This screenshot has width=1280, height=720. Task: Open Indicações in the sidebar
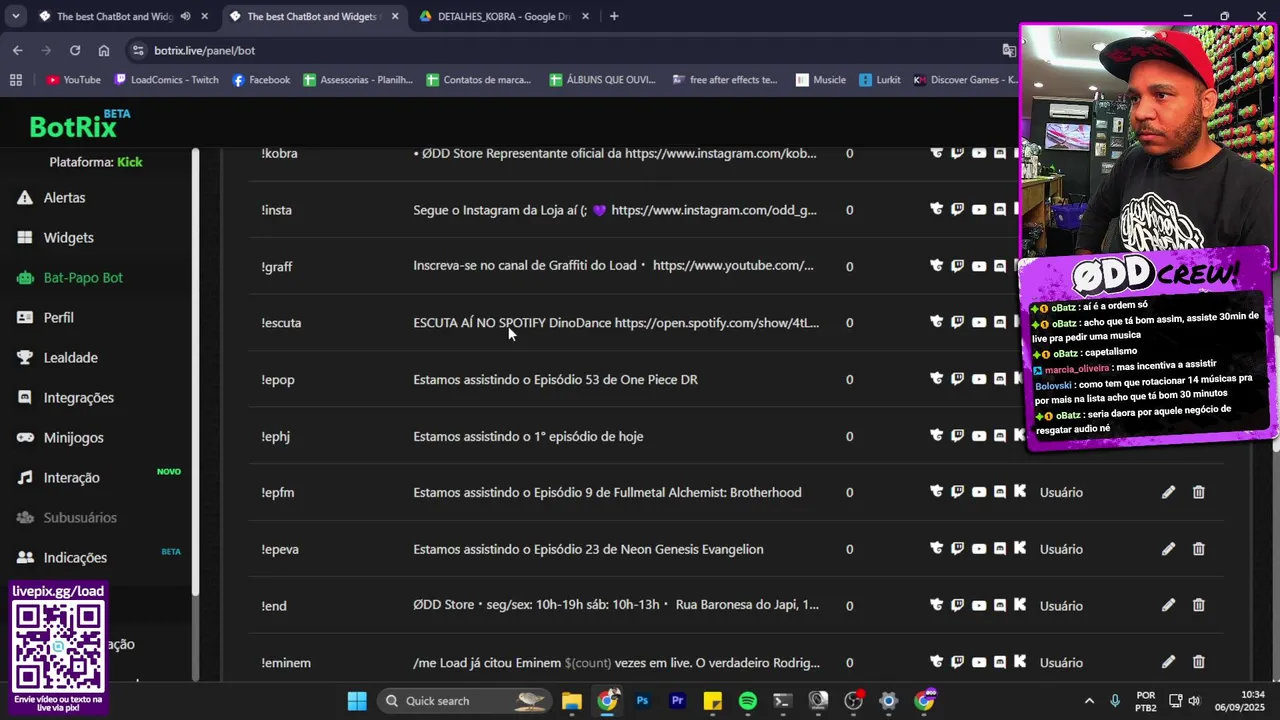click(75, 558)
